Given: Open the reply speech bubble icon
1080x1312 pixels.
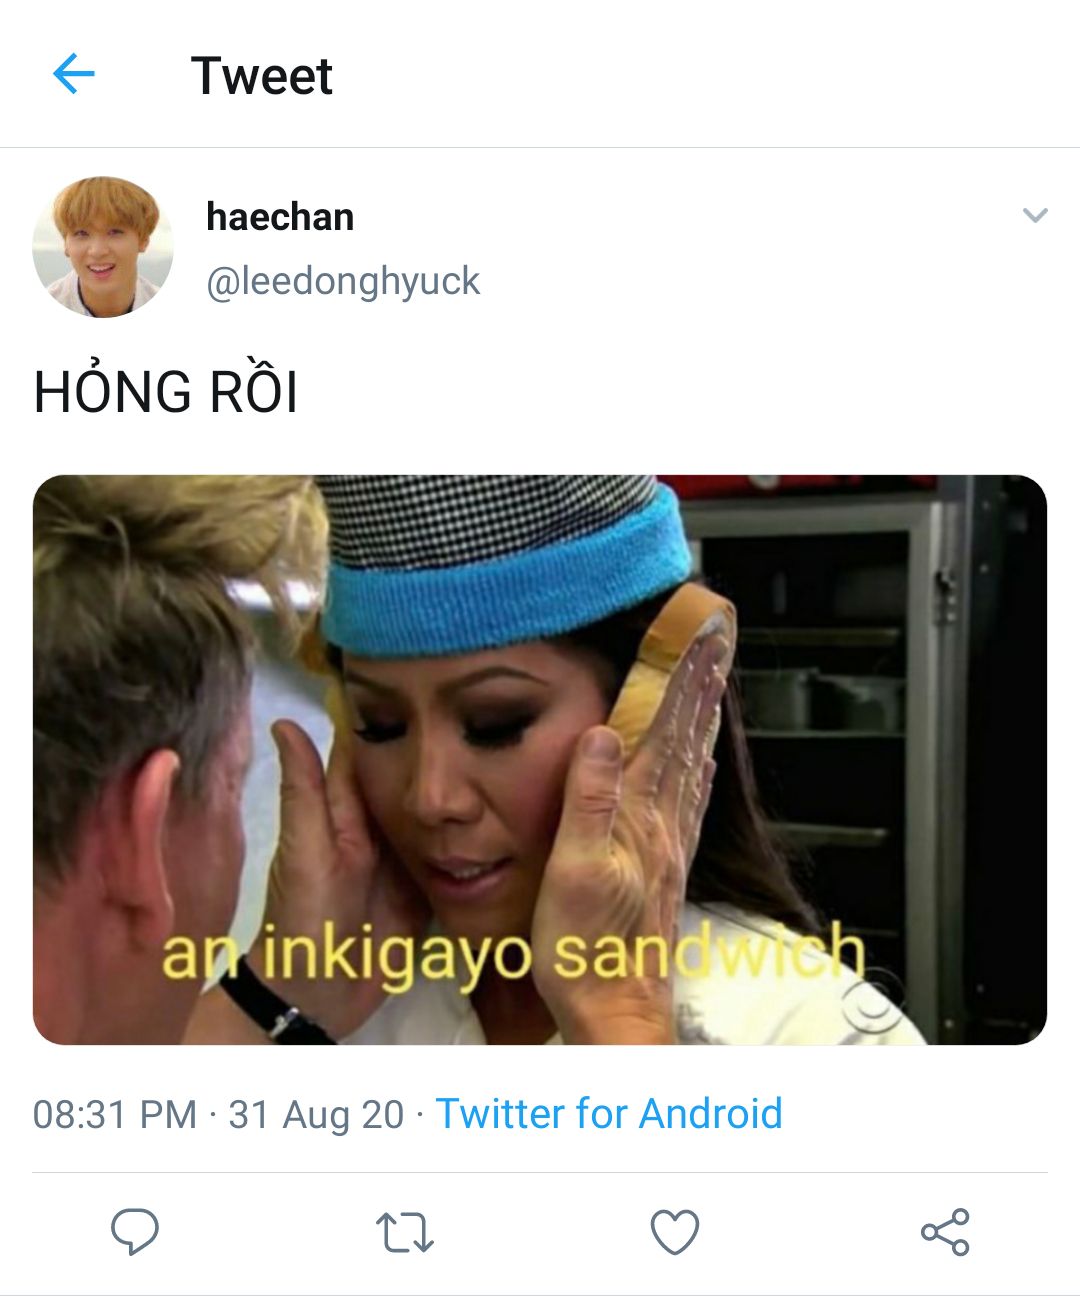Looking at the screenshot, I should pos(135,1231).
